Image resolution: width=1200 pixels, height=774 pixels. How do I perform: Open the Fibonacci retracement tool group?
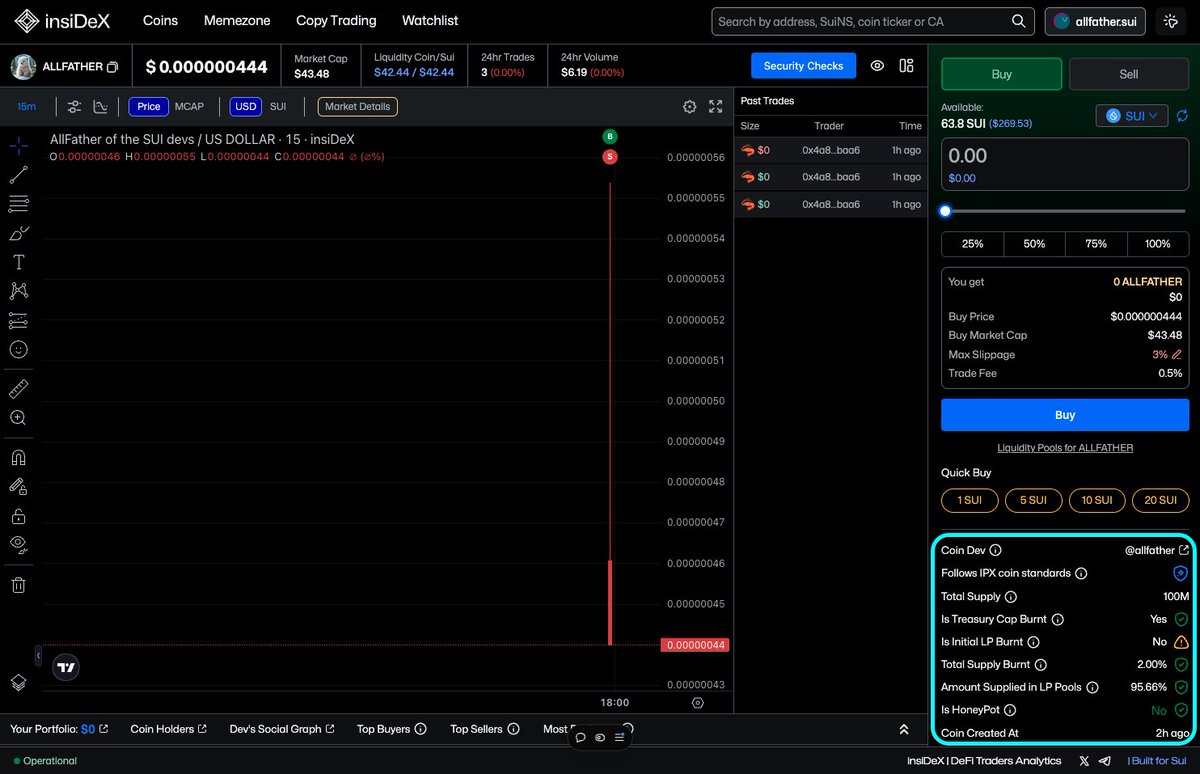pyautogui.click(x=18, y=204)
